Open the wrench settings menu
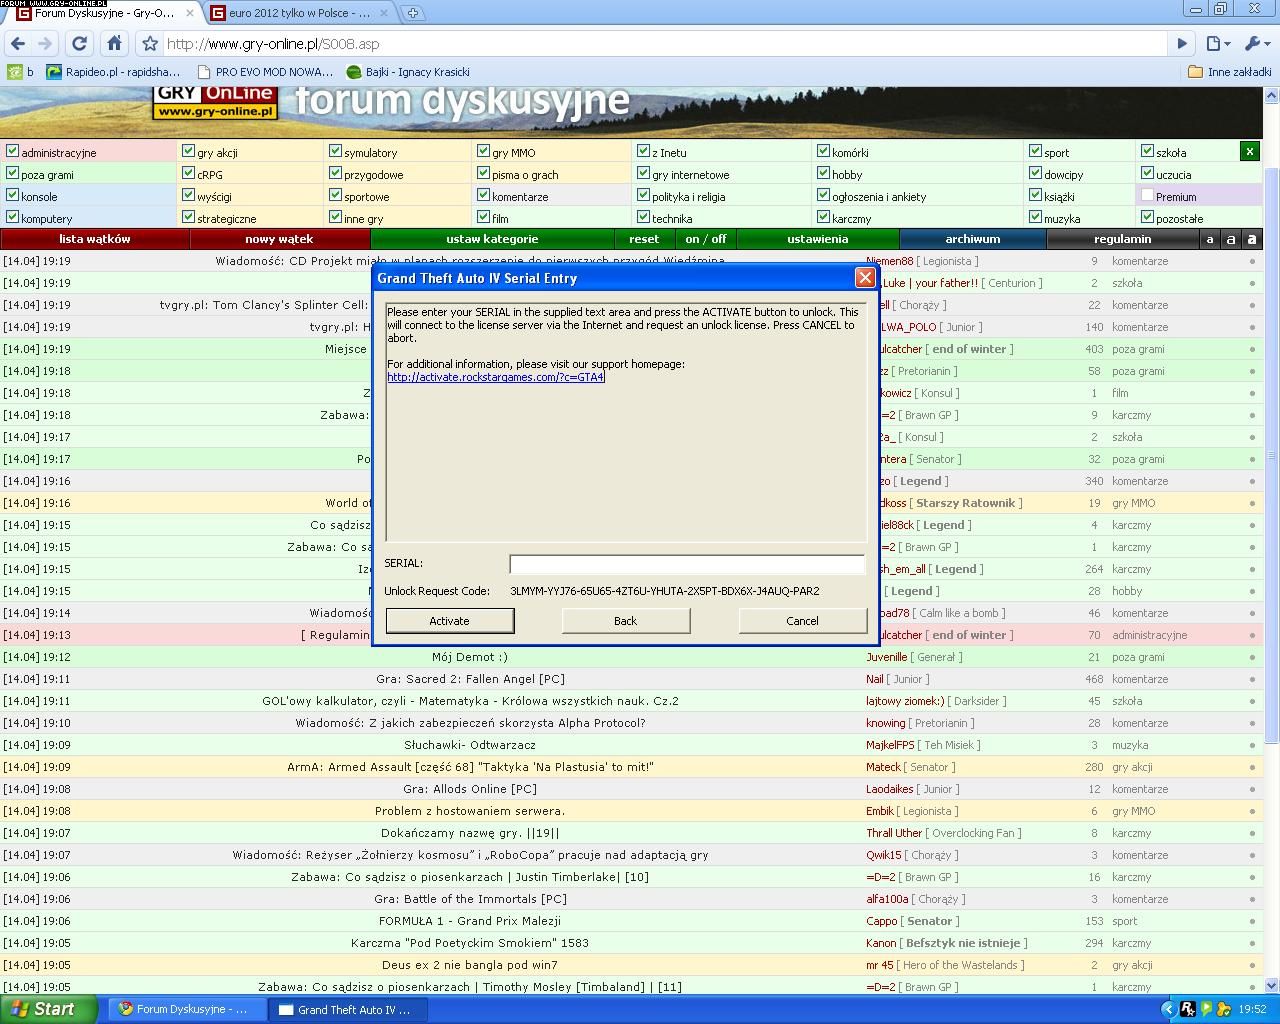Image resolution: width=1280 pixels, height=1024 pixels. point(1255,44)
